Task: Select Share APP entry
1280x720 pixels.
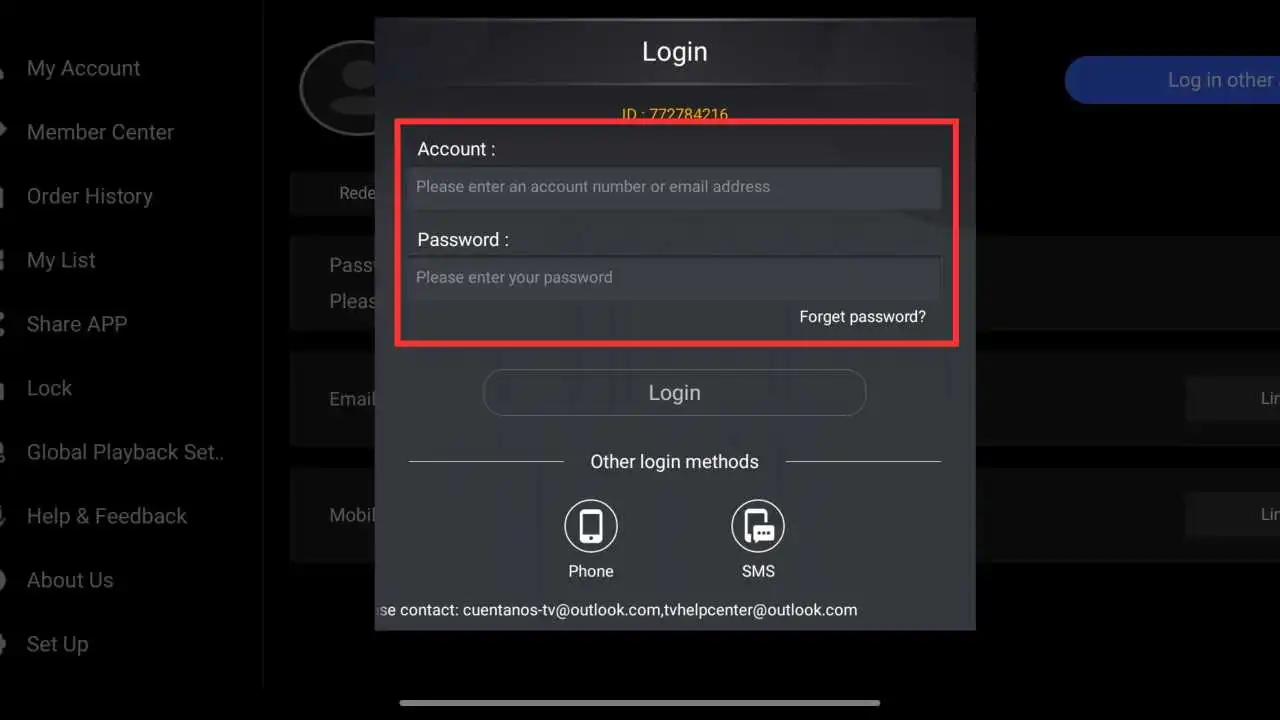Action: pos(77,324)
